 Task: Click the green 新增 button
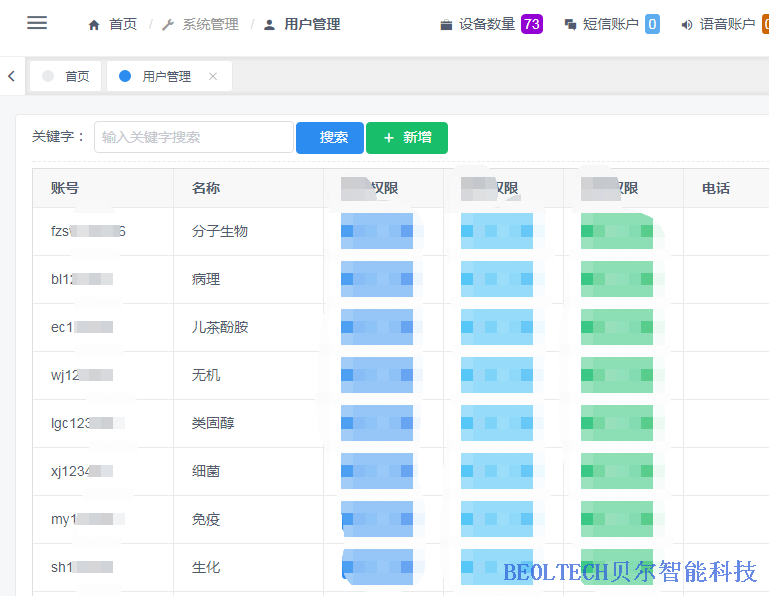(406, 137)
